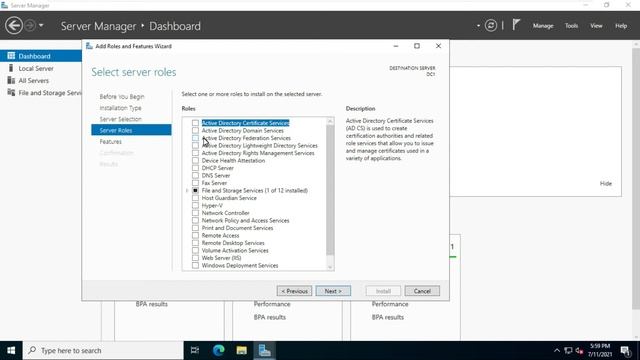Click the Server Manager back arrow
The width and height of the screenshot is (640, 360).
(x=14, y=26)
